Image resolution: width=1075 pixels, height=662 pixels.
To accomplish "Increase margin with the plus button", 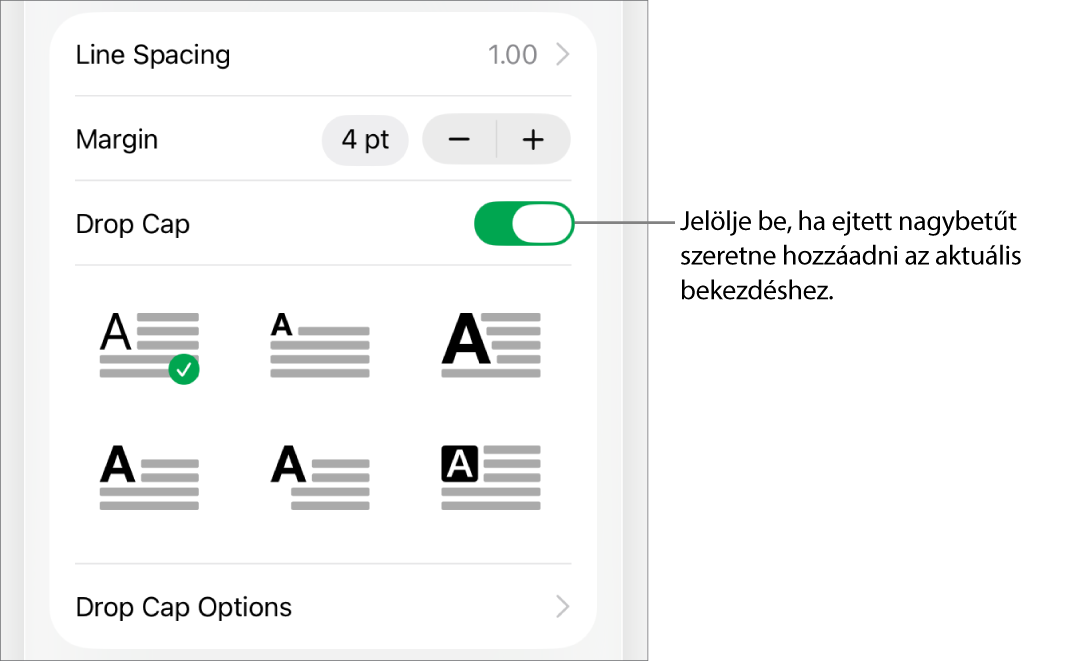I will click(x=533, y=139).
